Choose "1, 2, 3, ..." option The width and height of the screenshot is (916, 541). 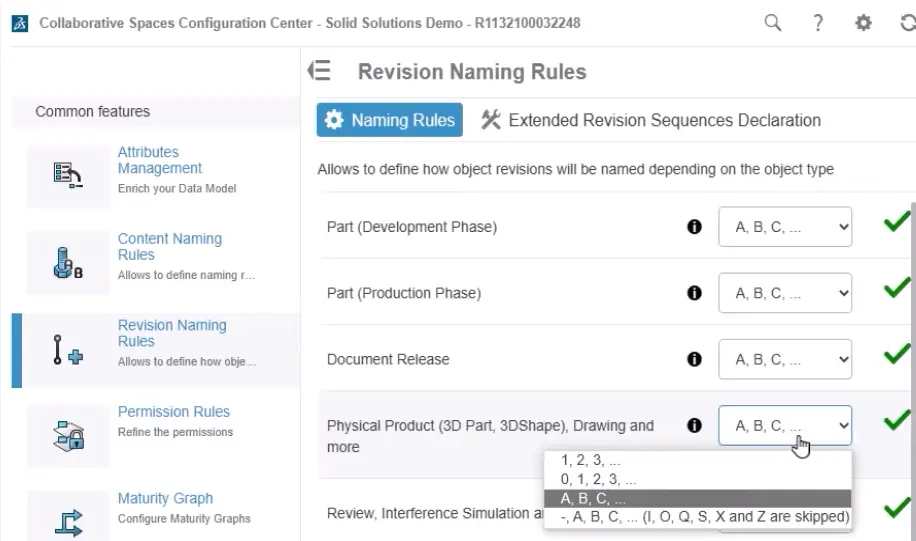698,460
